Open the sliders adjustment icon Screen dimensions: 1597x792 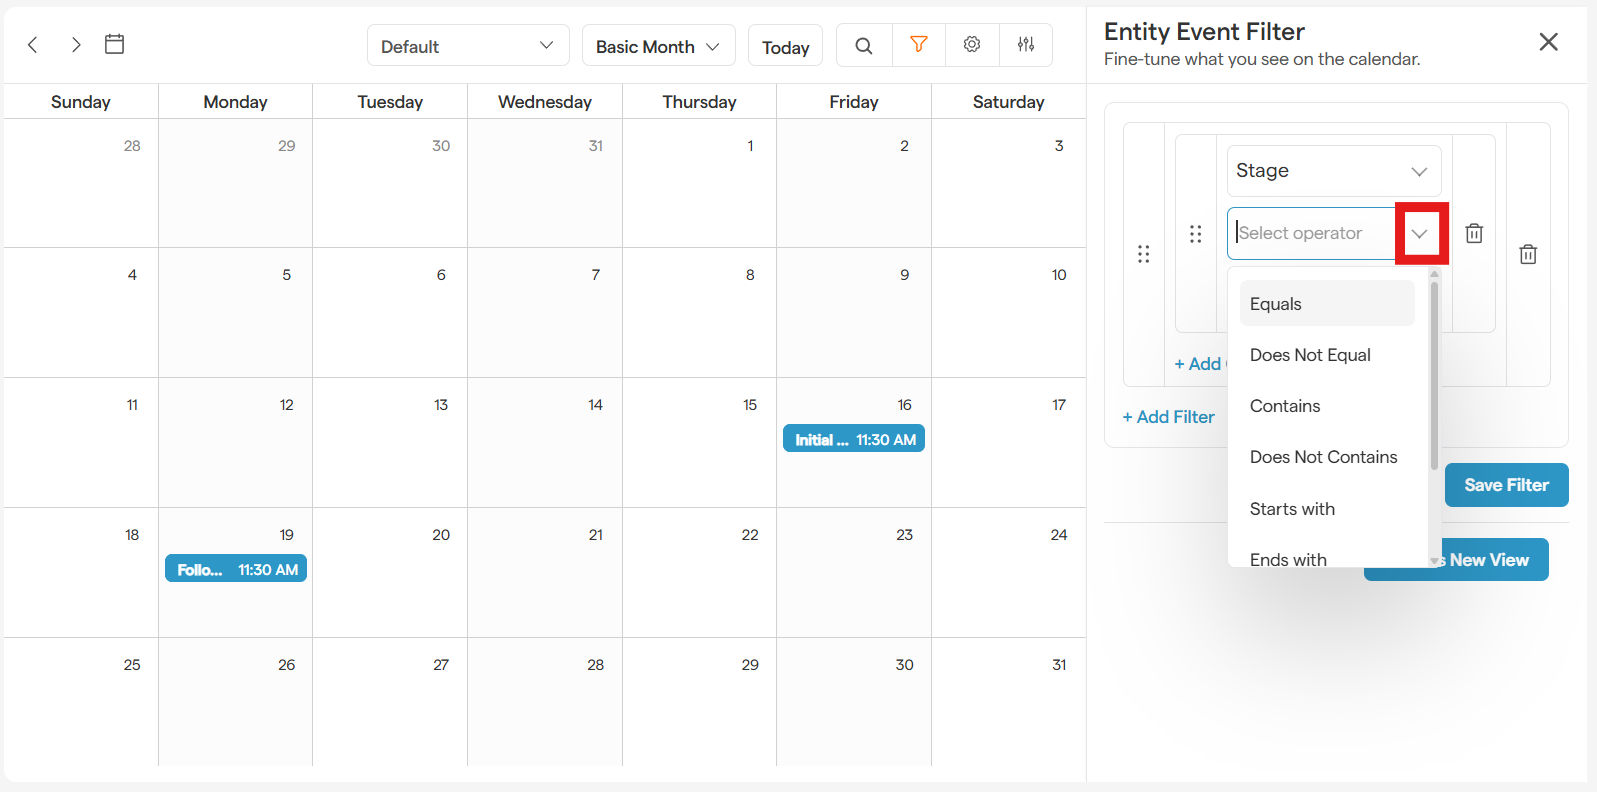click(x=1026, y=45)
